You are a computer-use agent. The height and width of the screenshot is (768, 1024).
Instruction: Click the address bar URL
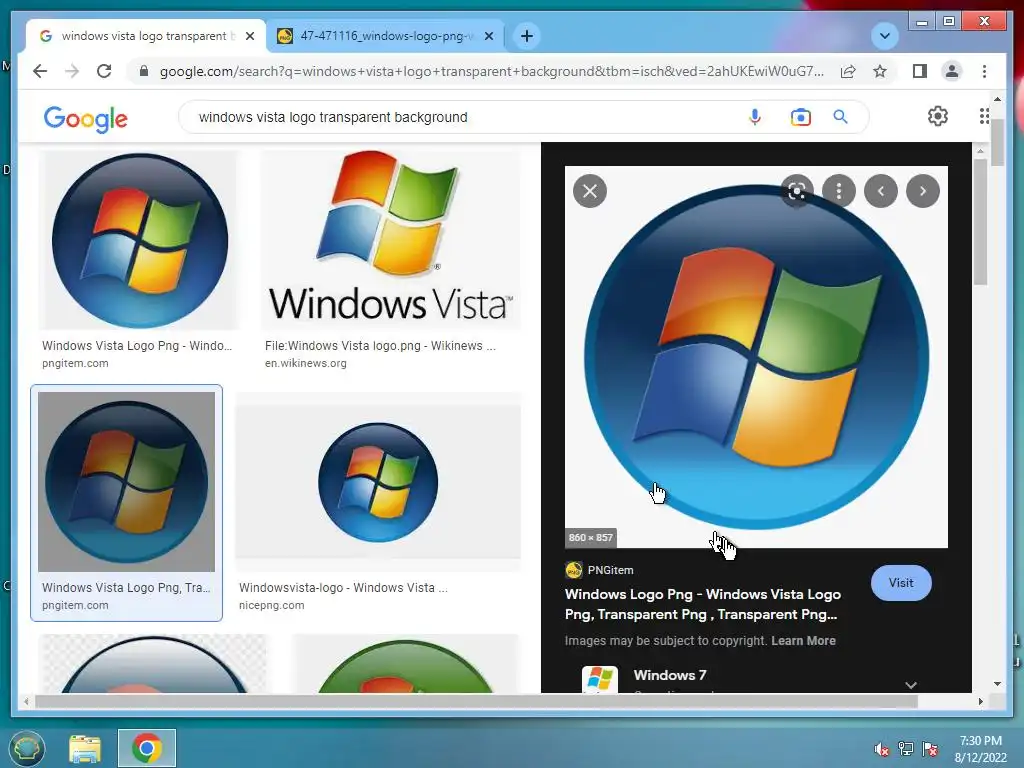tap(491, 71)
